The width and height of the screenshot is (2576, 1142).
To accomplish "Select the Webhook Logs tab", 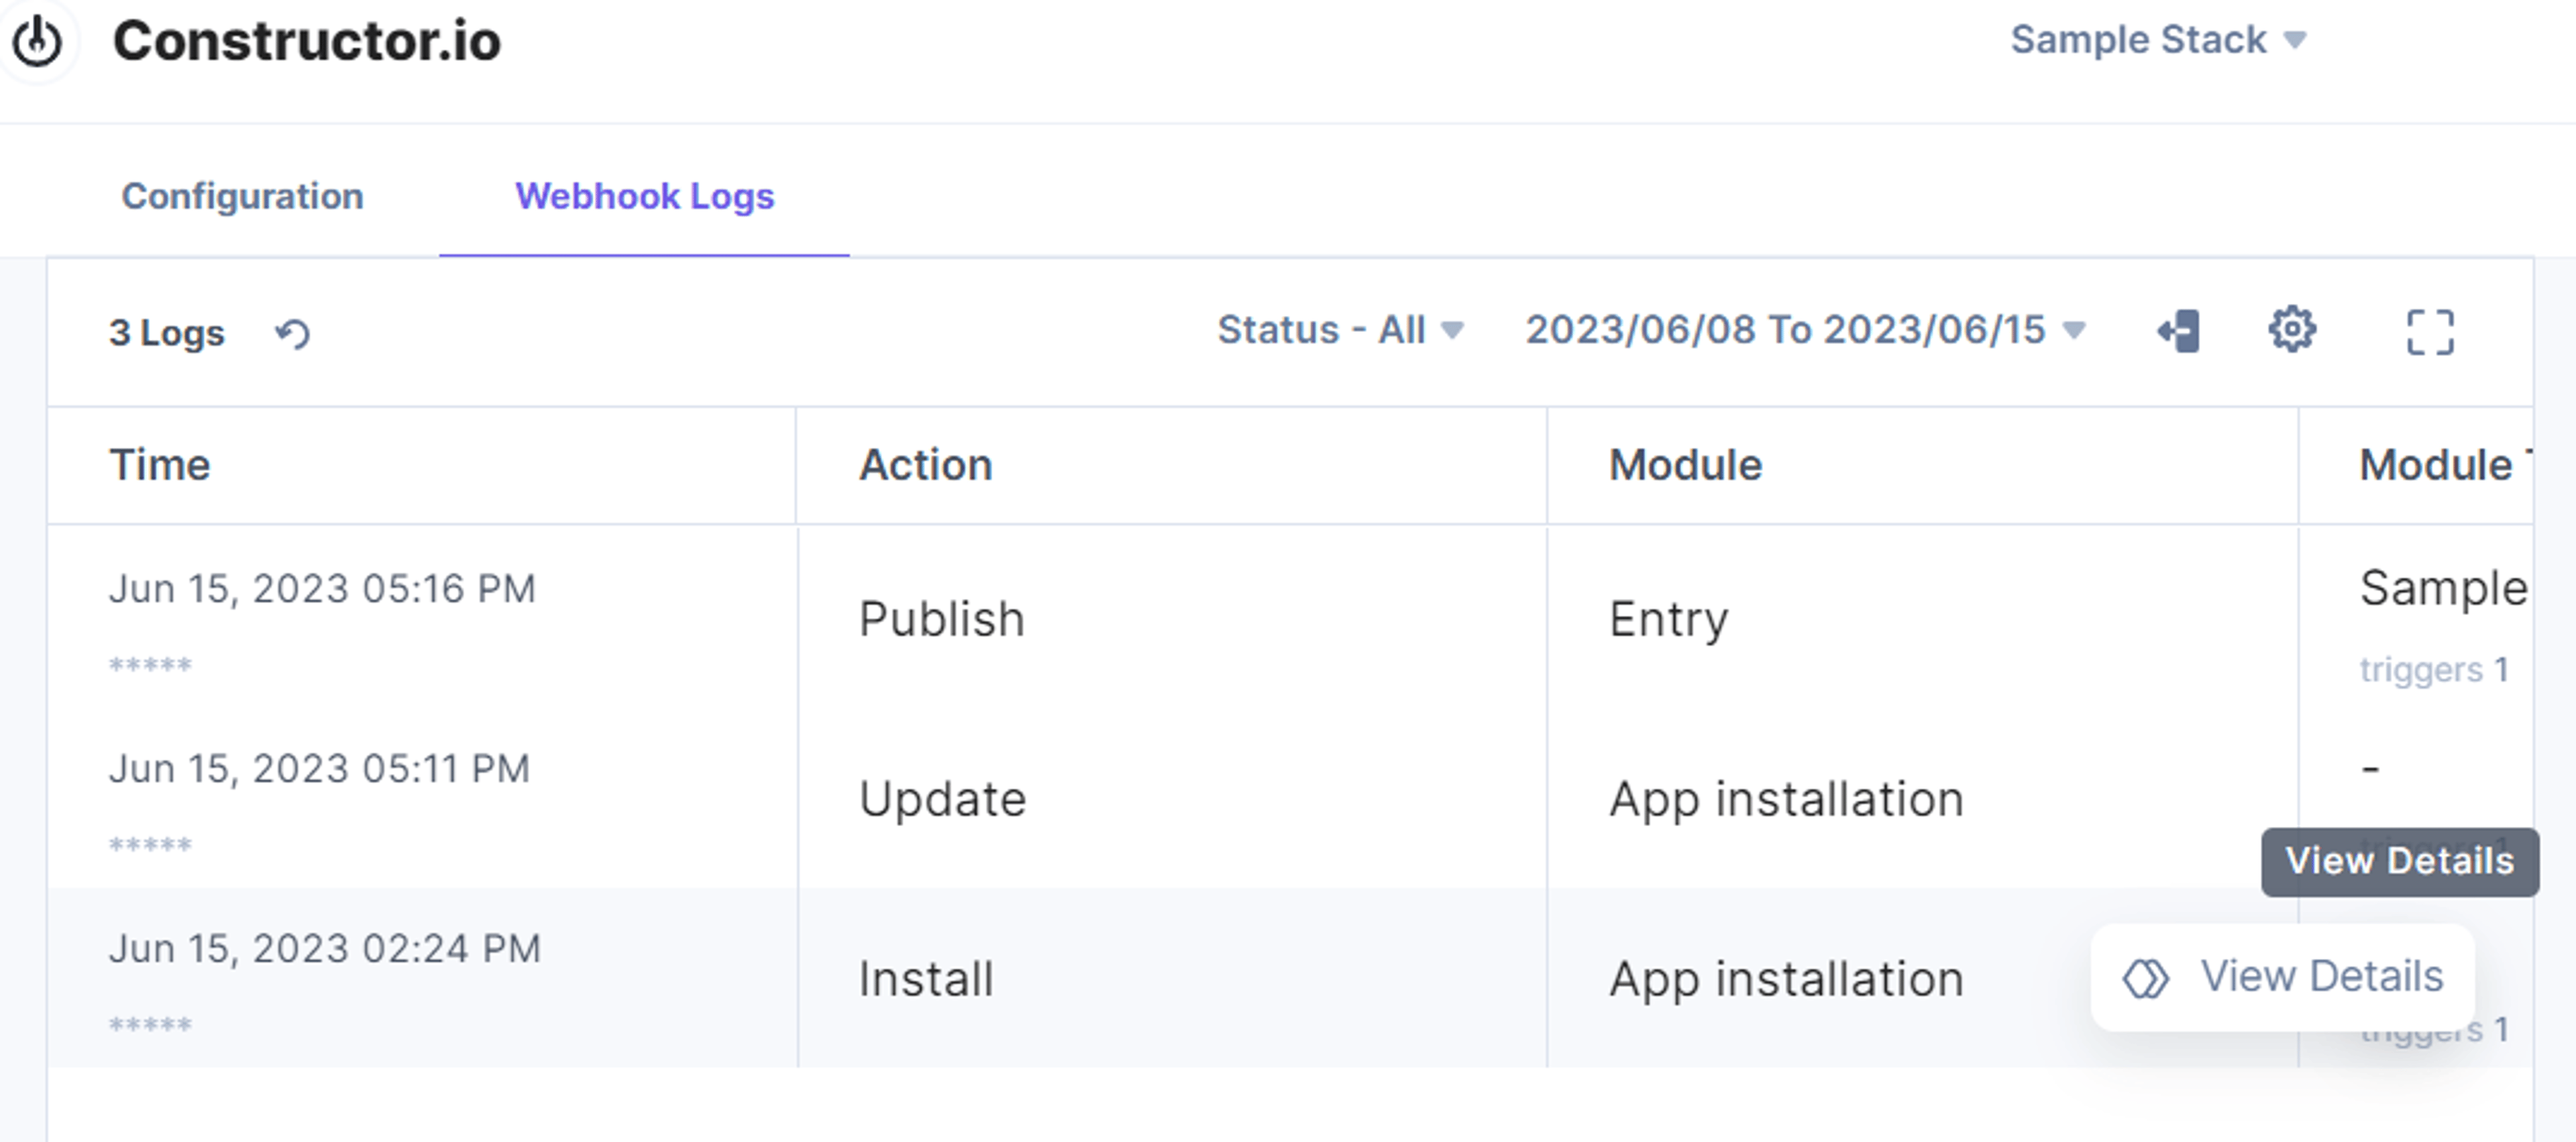I will (644, 196).
